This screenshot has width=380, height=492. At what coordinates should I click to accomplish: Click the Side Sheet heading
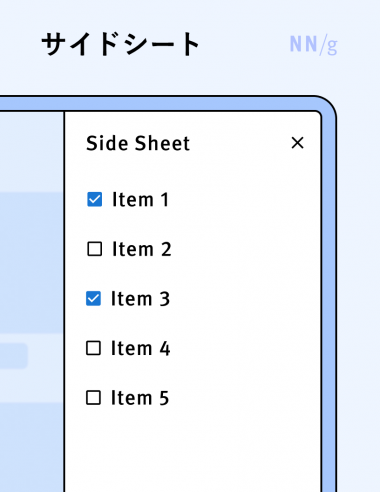138,143
